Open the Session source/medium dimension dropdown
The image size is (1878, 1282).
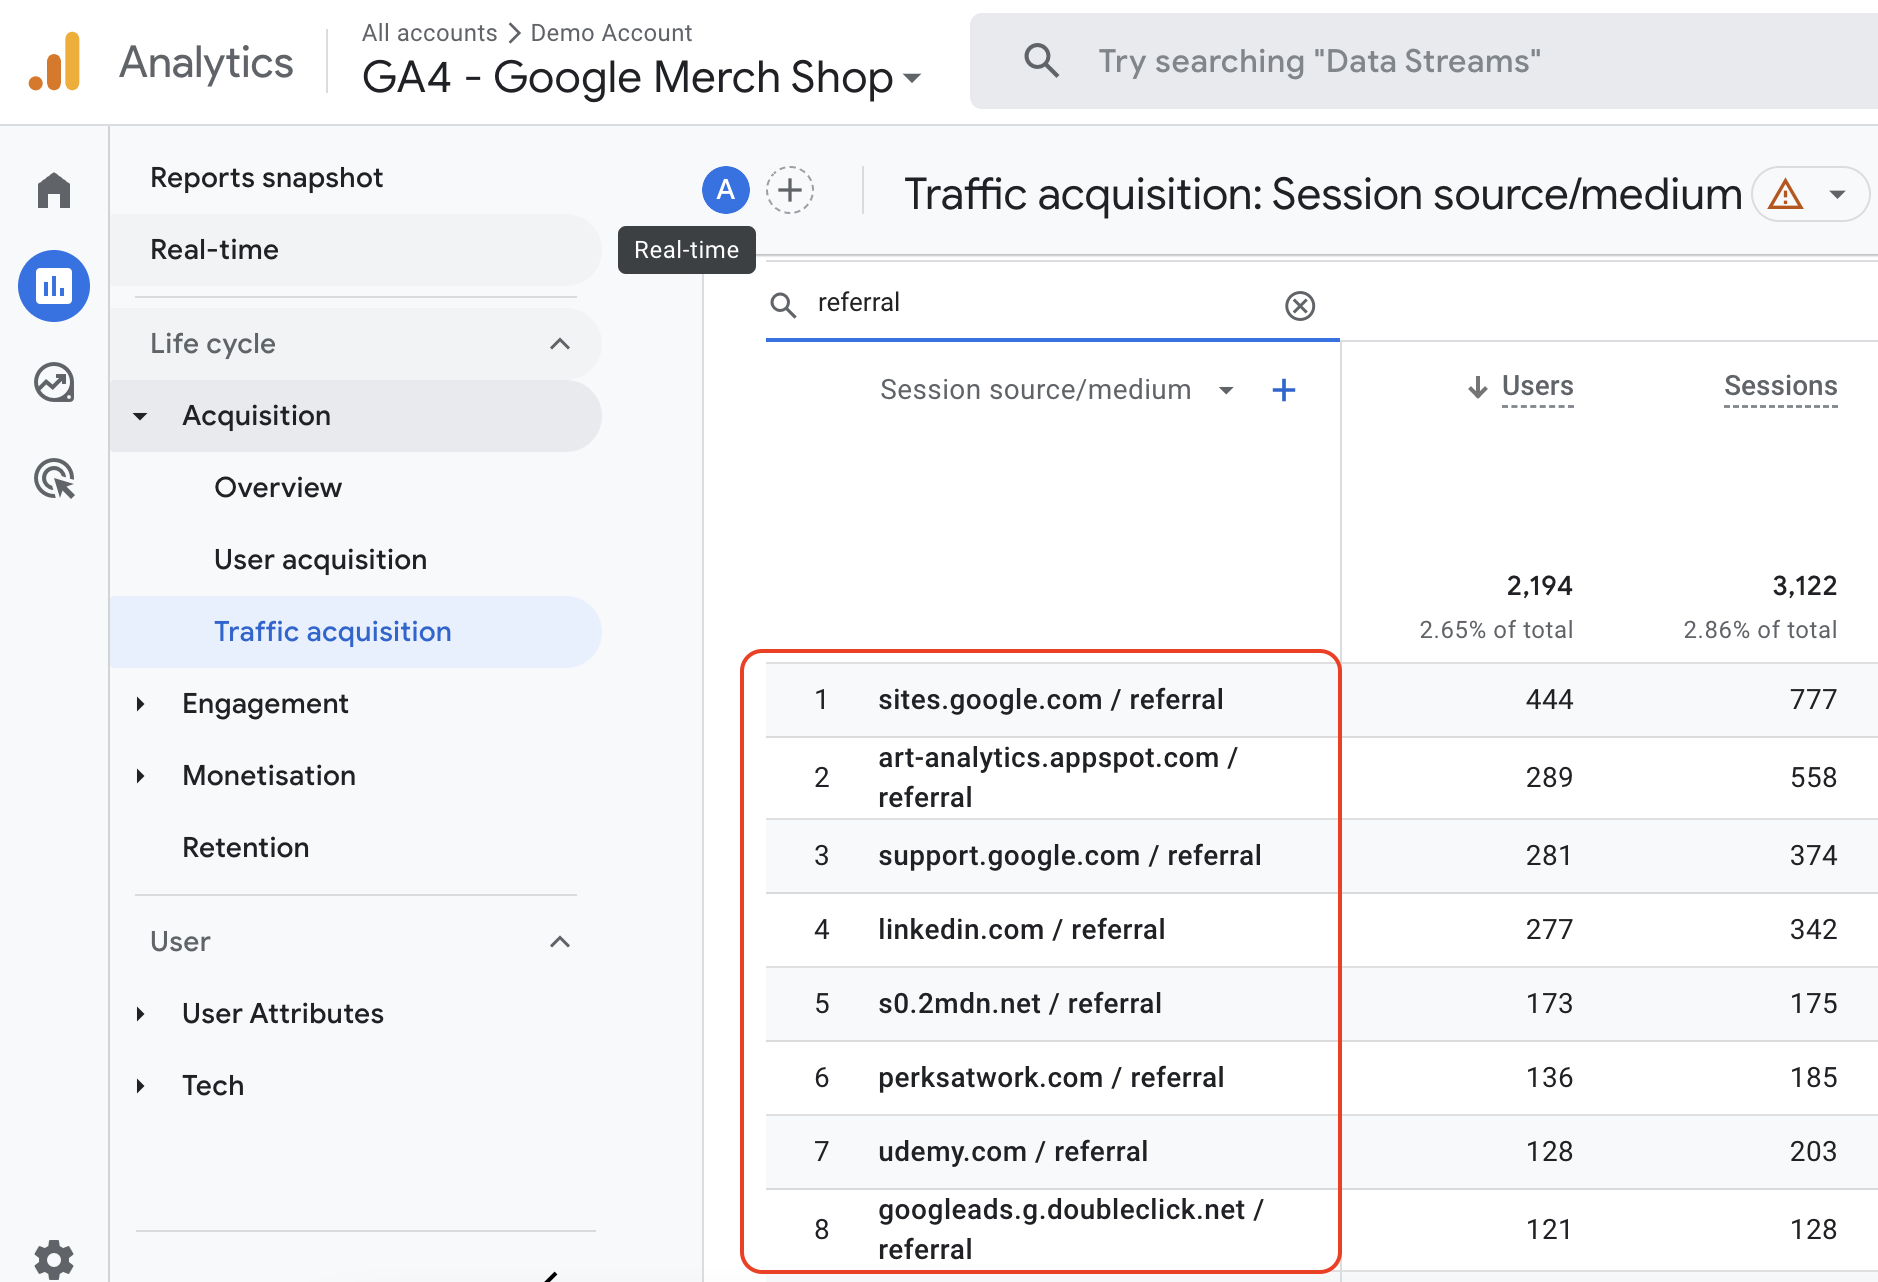(1226, 390)
